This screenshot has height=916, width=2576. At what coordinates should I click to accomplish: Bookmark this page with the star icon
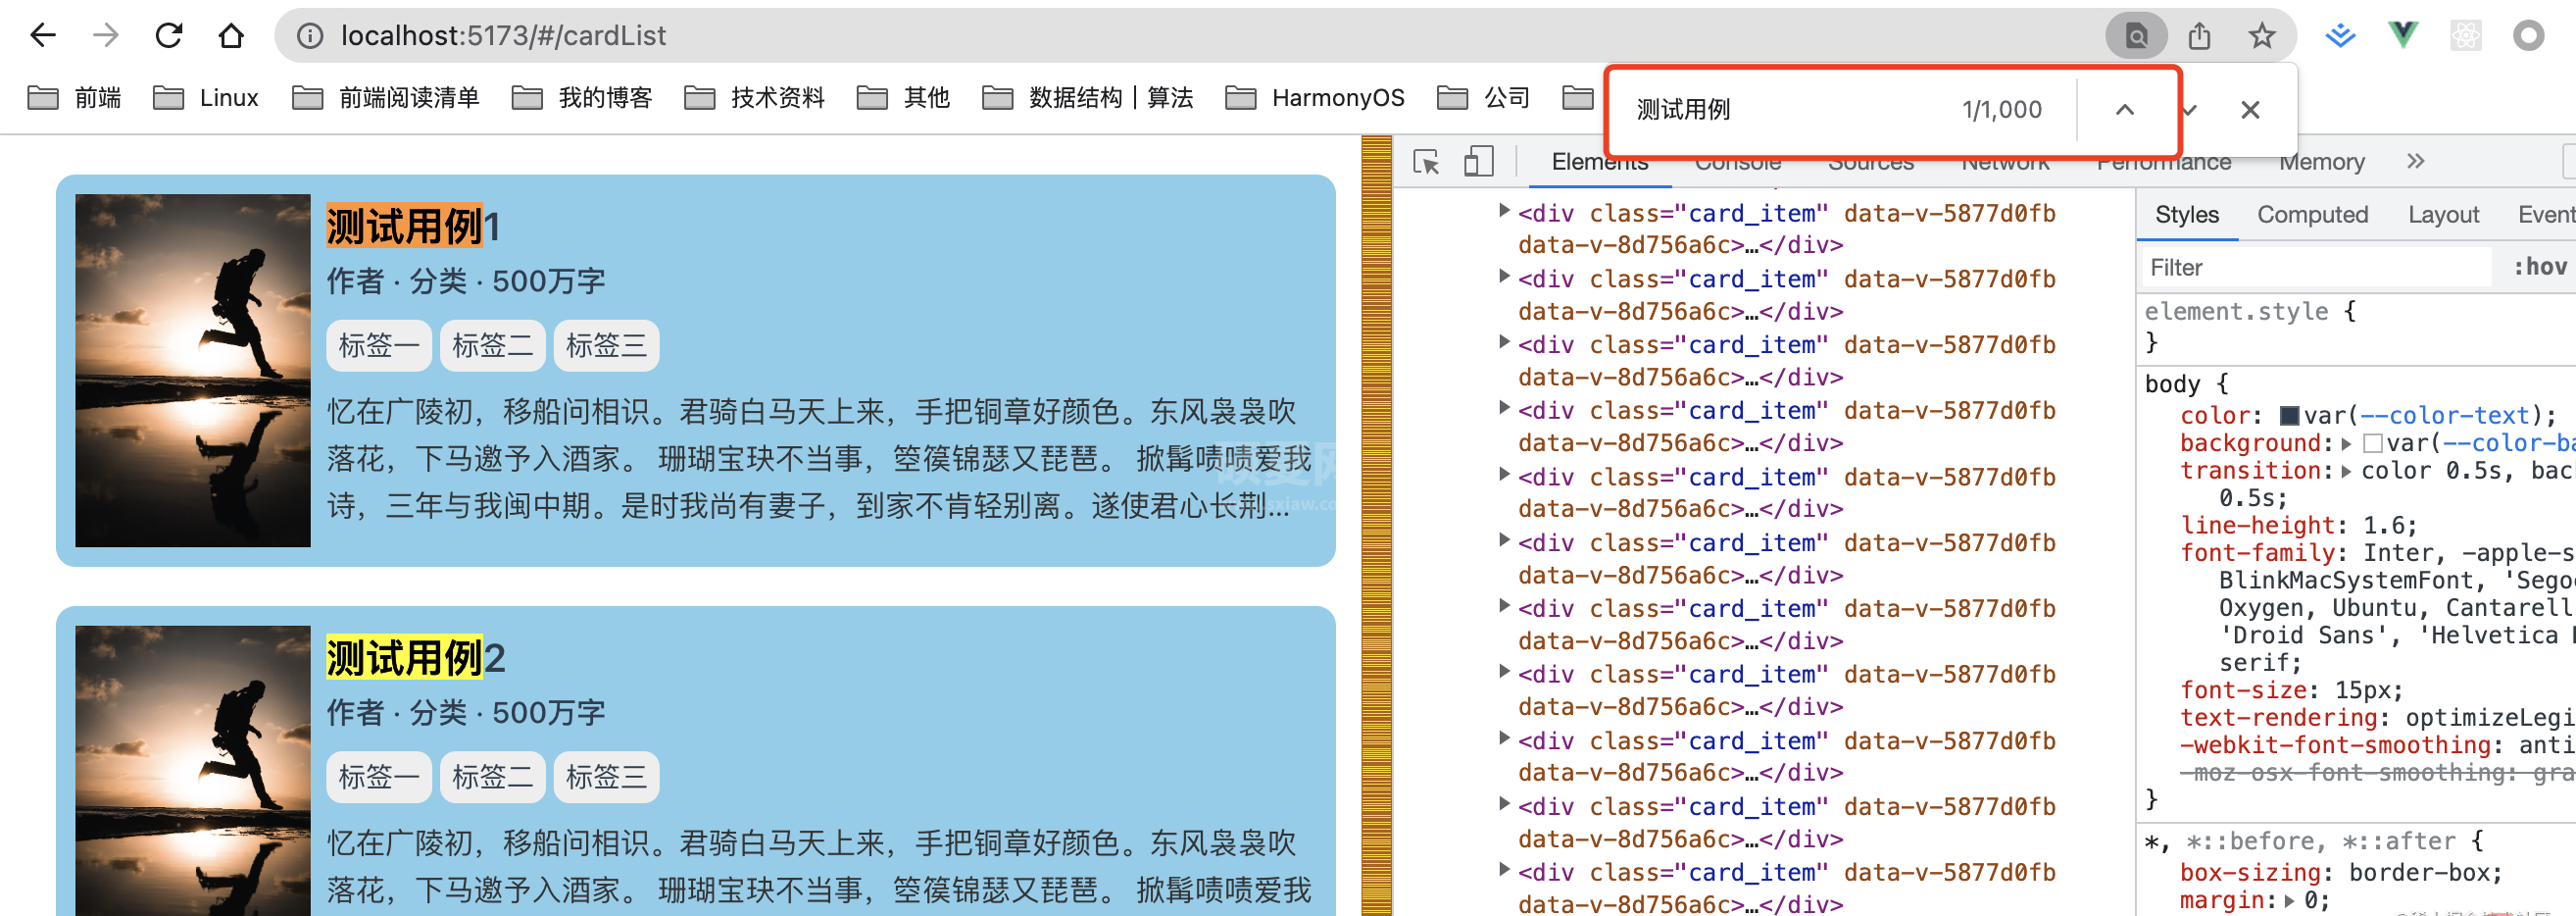click(2261, 36)
